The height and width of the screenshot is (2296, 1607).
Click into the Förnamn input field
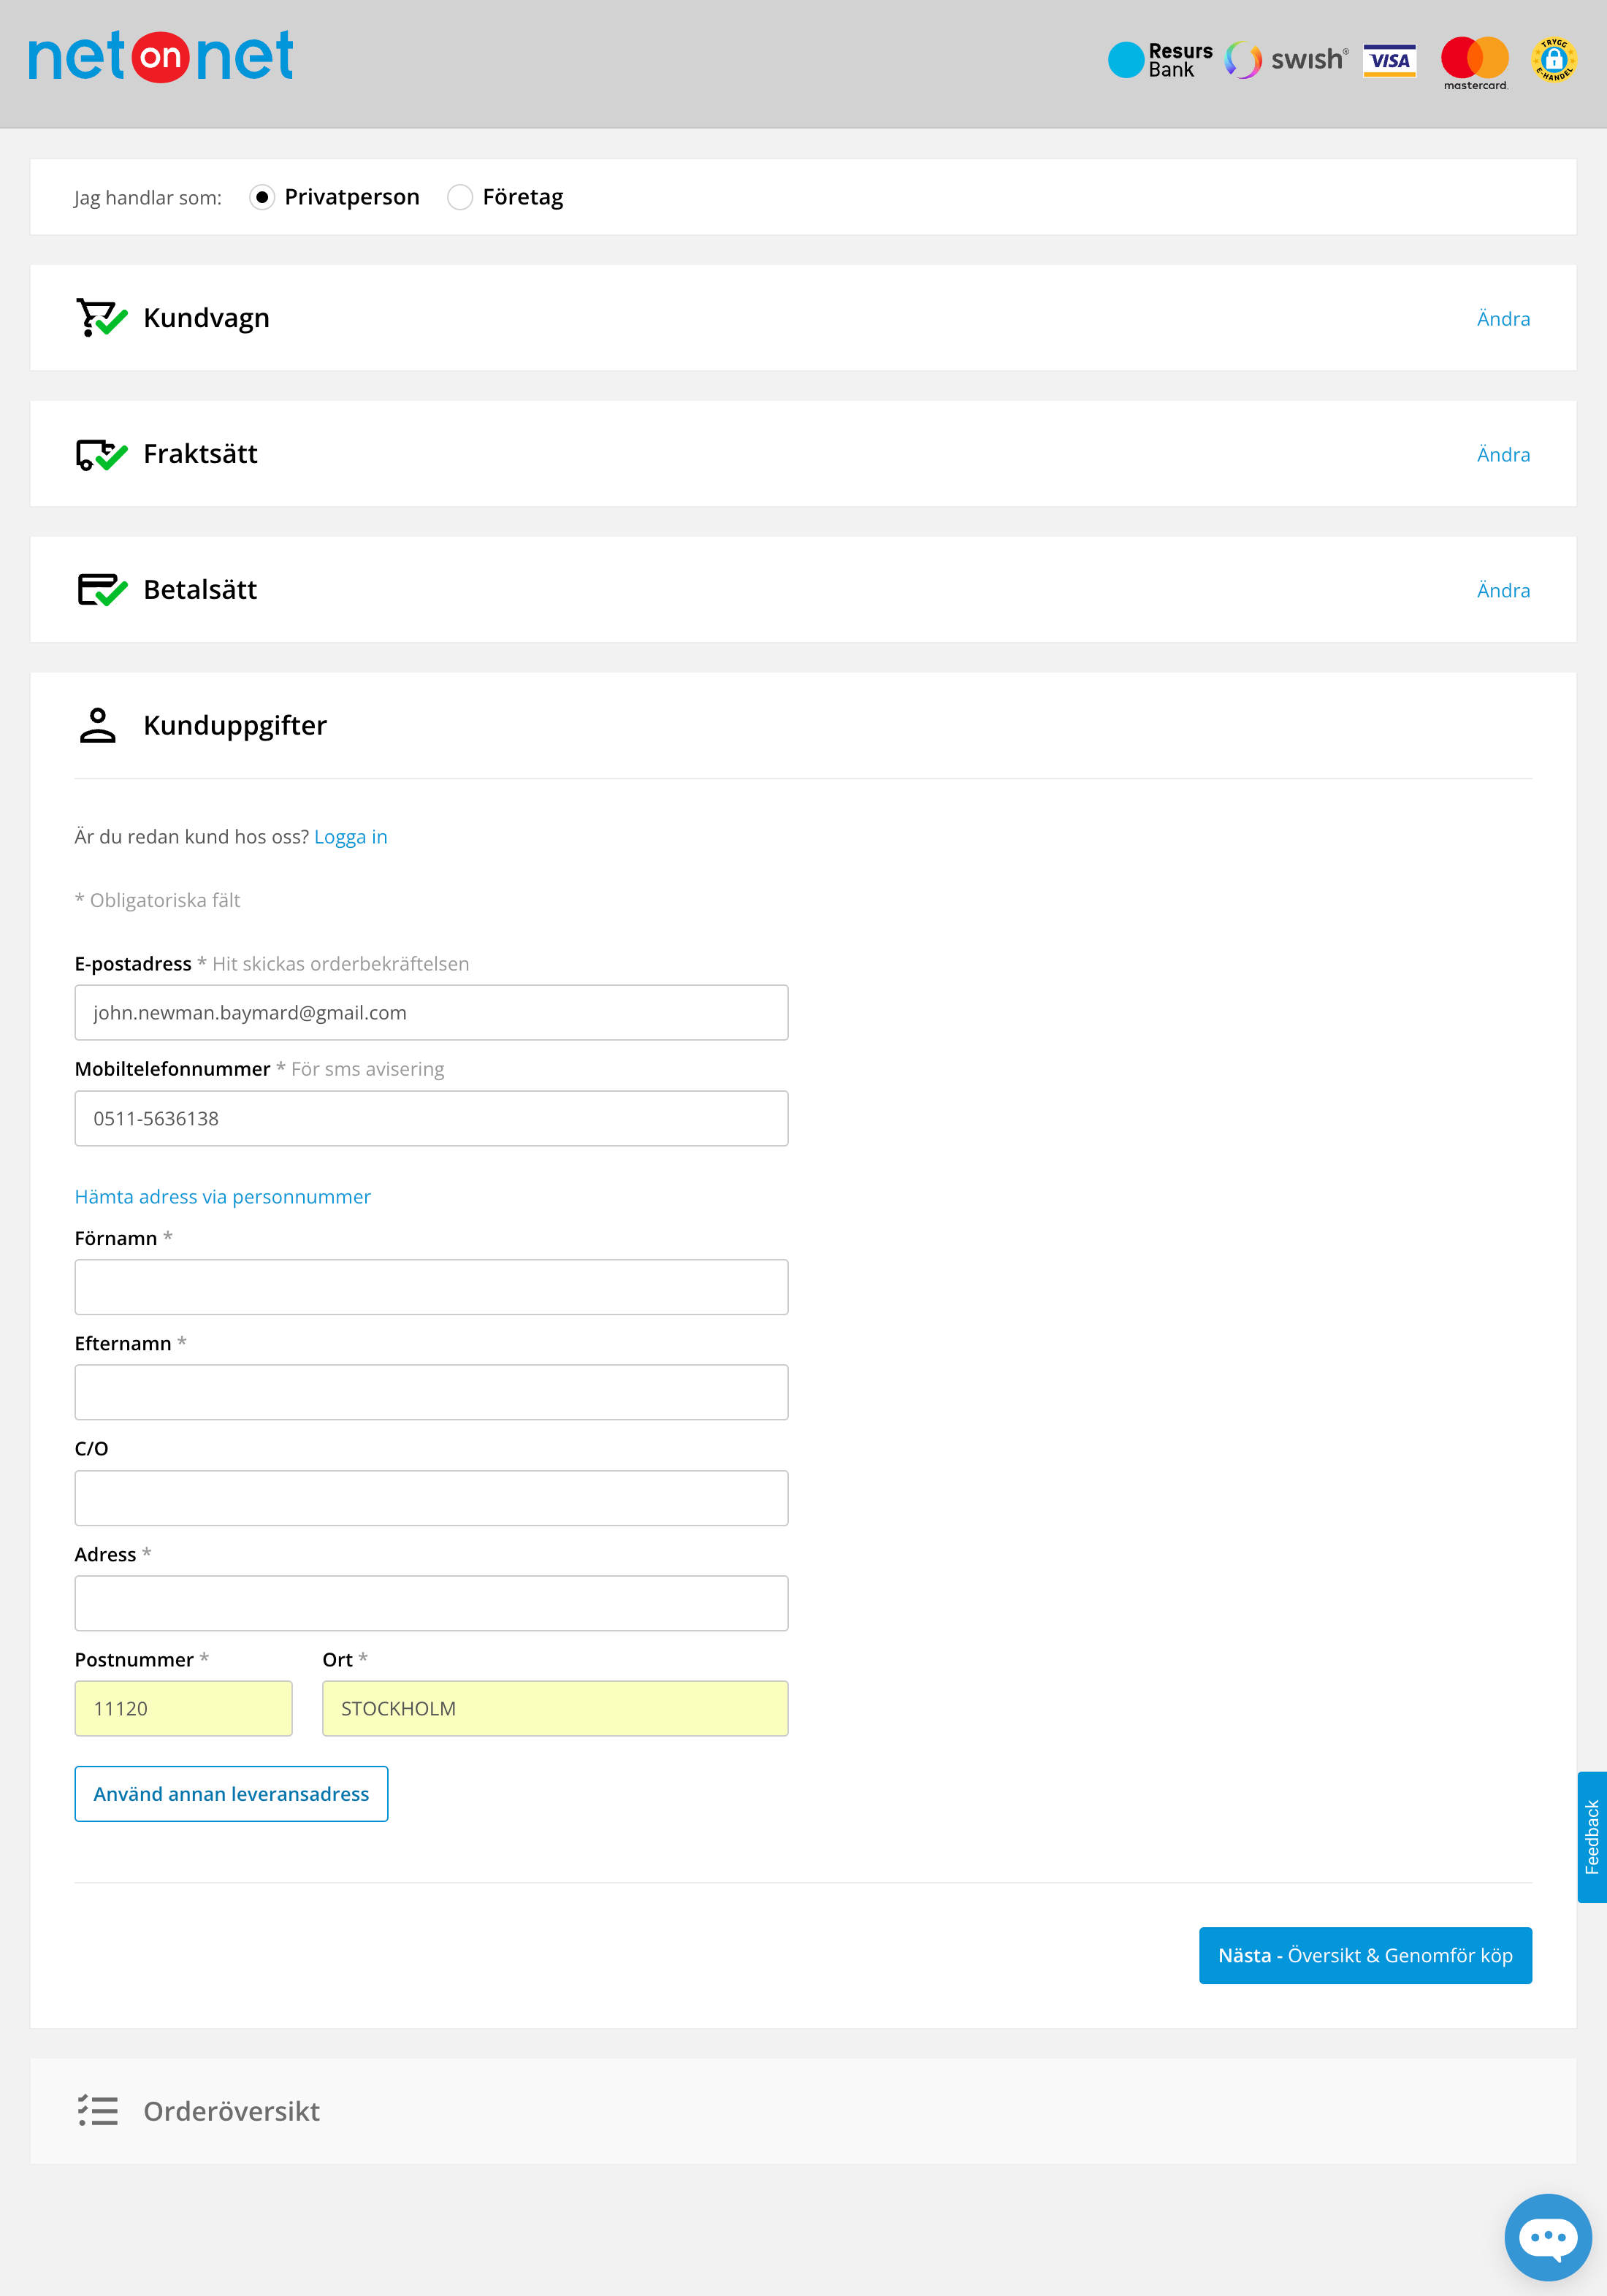pos(431,1287)
